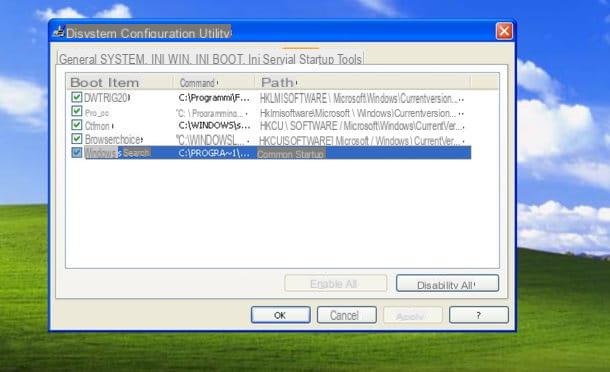610x372 pixels.
Task: Close the System Configuration Utility window
Action: (504, 31)
